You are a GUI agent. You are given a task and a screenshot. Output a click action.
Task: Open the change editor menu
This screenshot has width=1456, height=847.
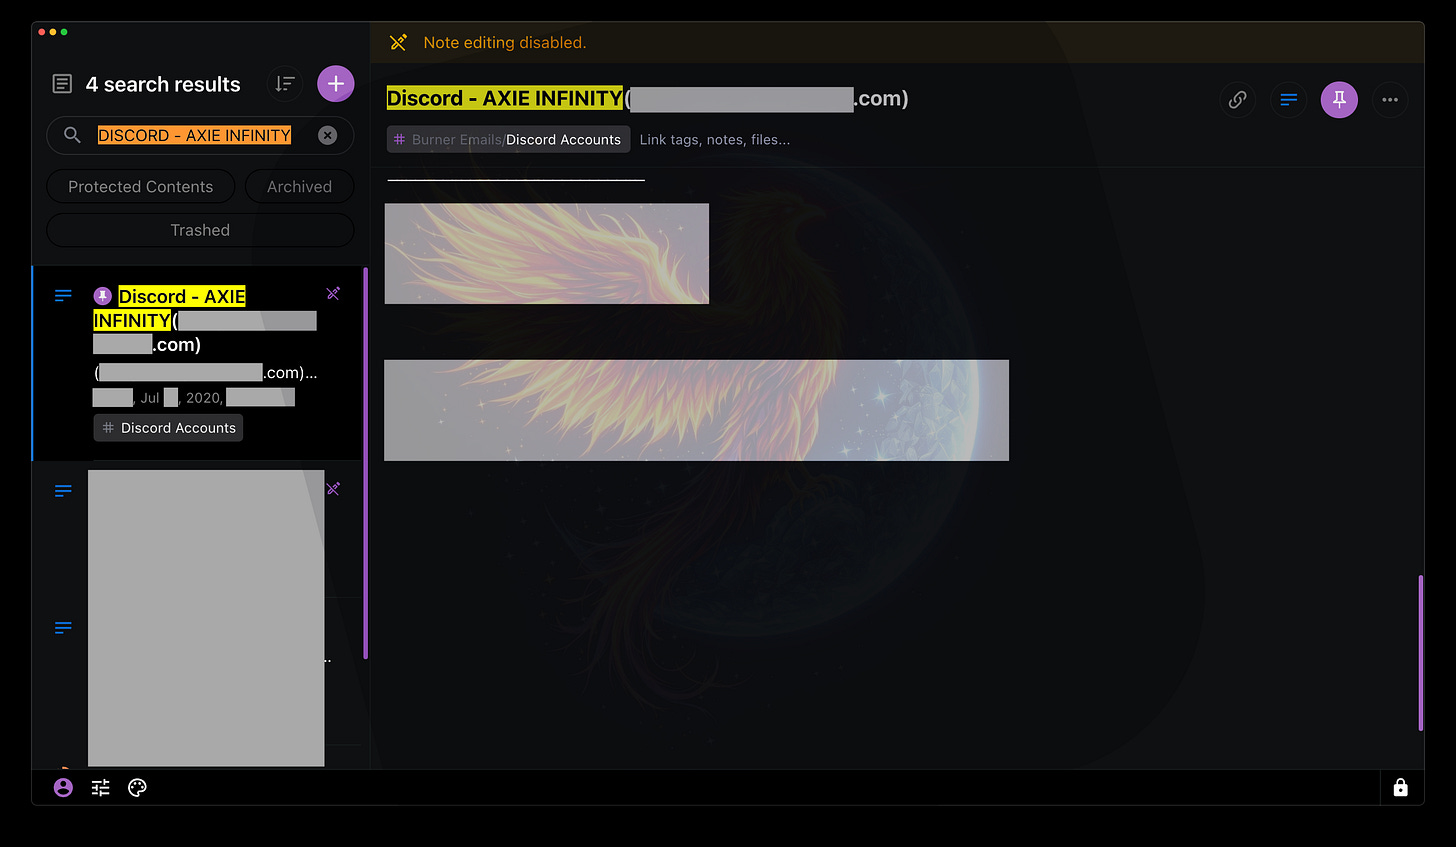coord(1289,100)
